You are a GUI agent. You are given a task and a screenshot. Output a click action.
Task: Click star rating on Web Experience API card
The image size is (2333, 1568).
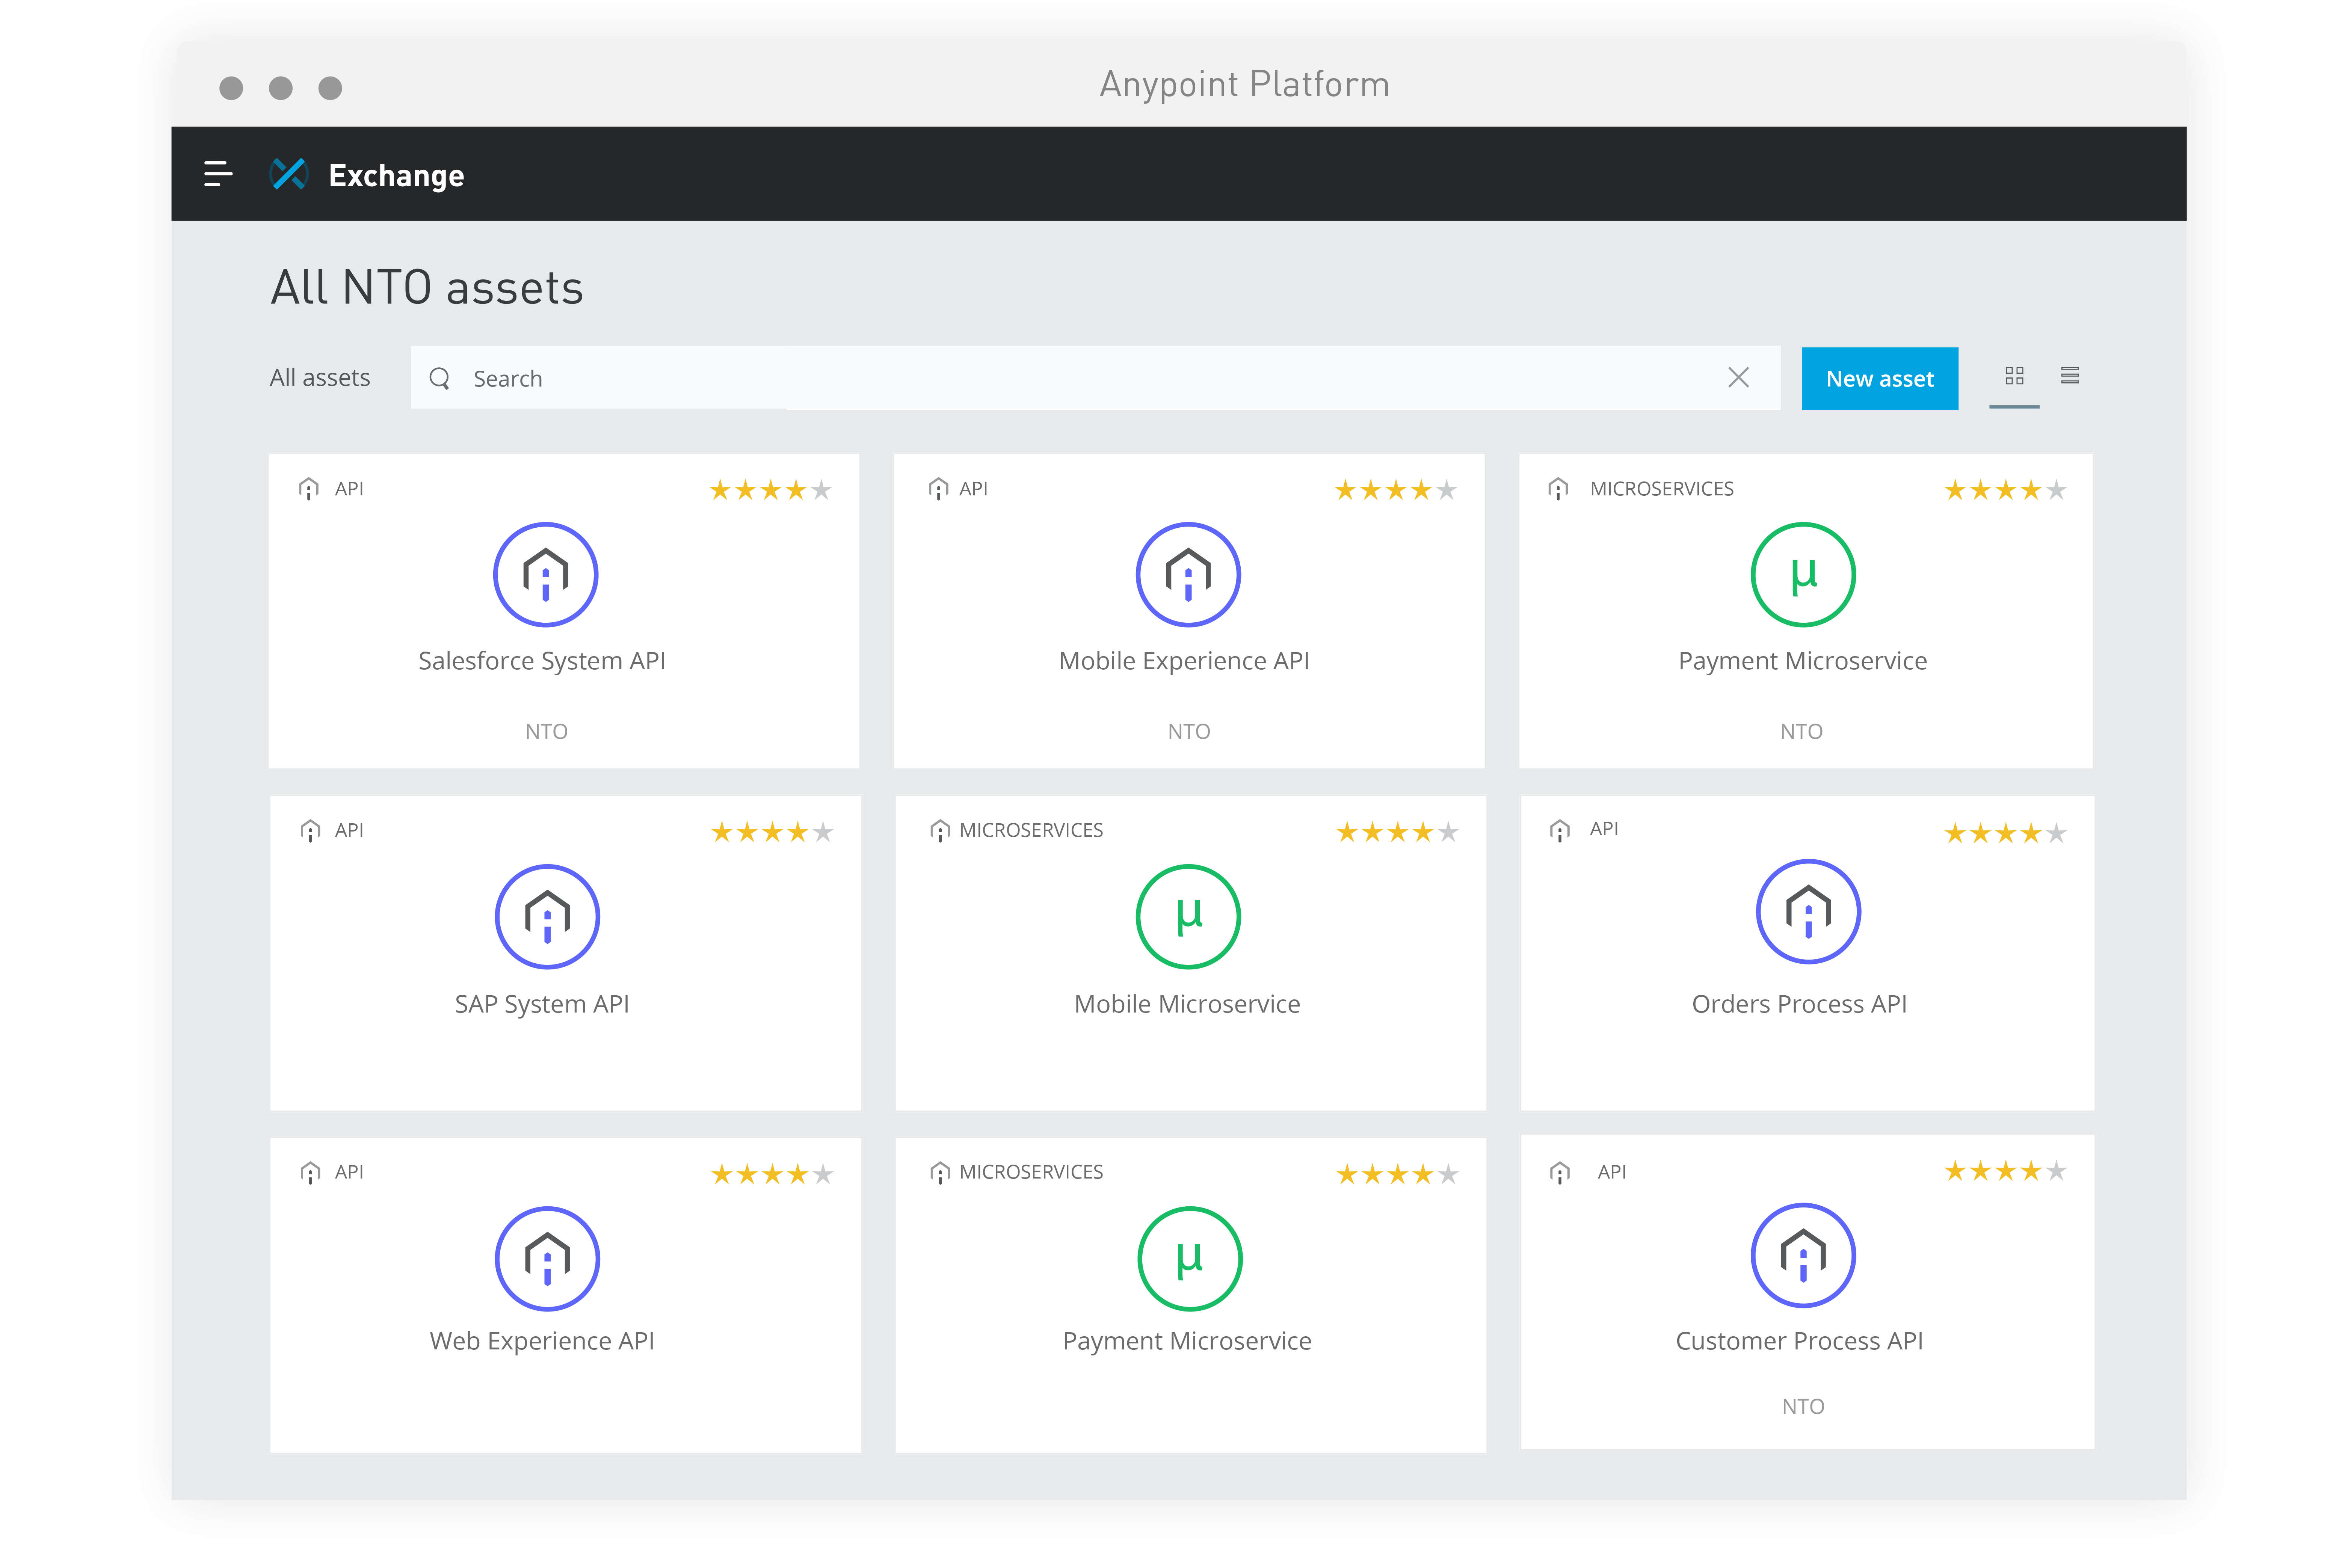(x=772, y=1174)
